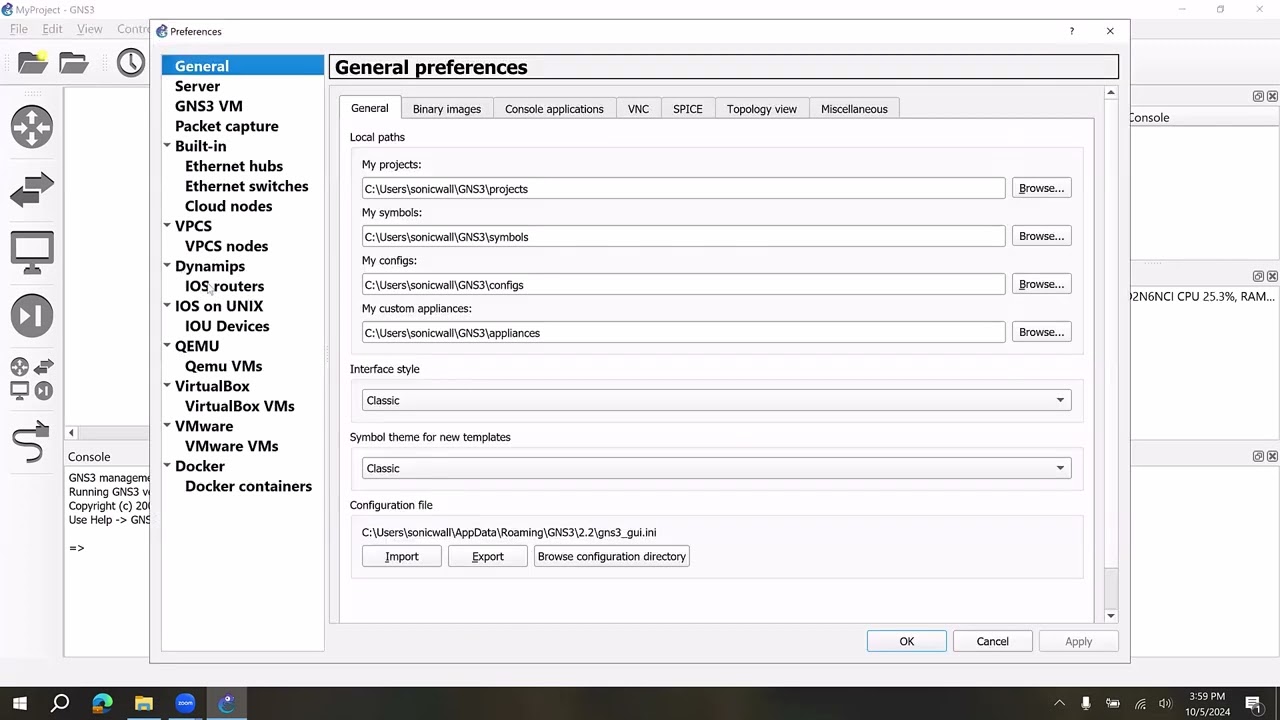Open the notification center icon
1280x720 pixels.
pos(1253,704)
